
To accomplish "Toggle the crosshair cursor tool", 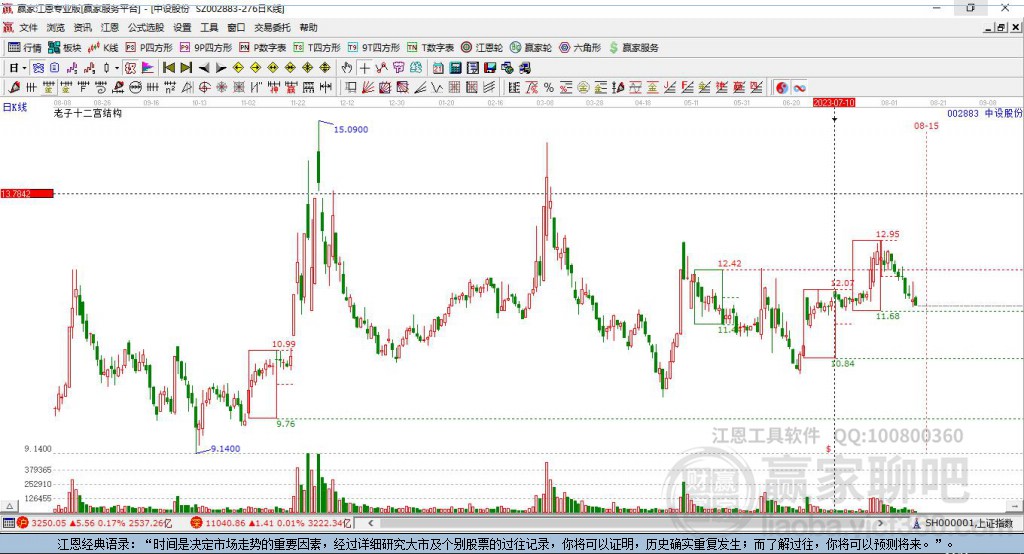I will [364, 68].
